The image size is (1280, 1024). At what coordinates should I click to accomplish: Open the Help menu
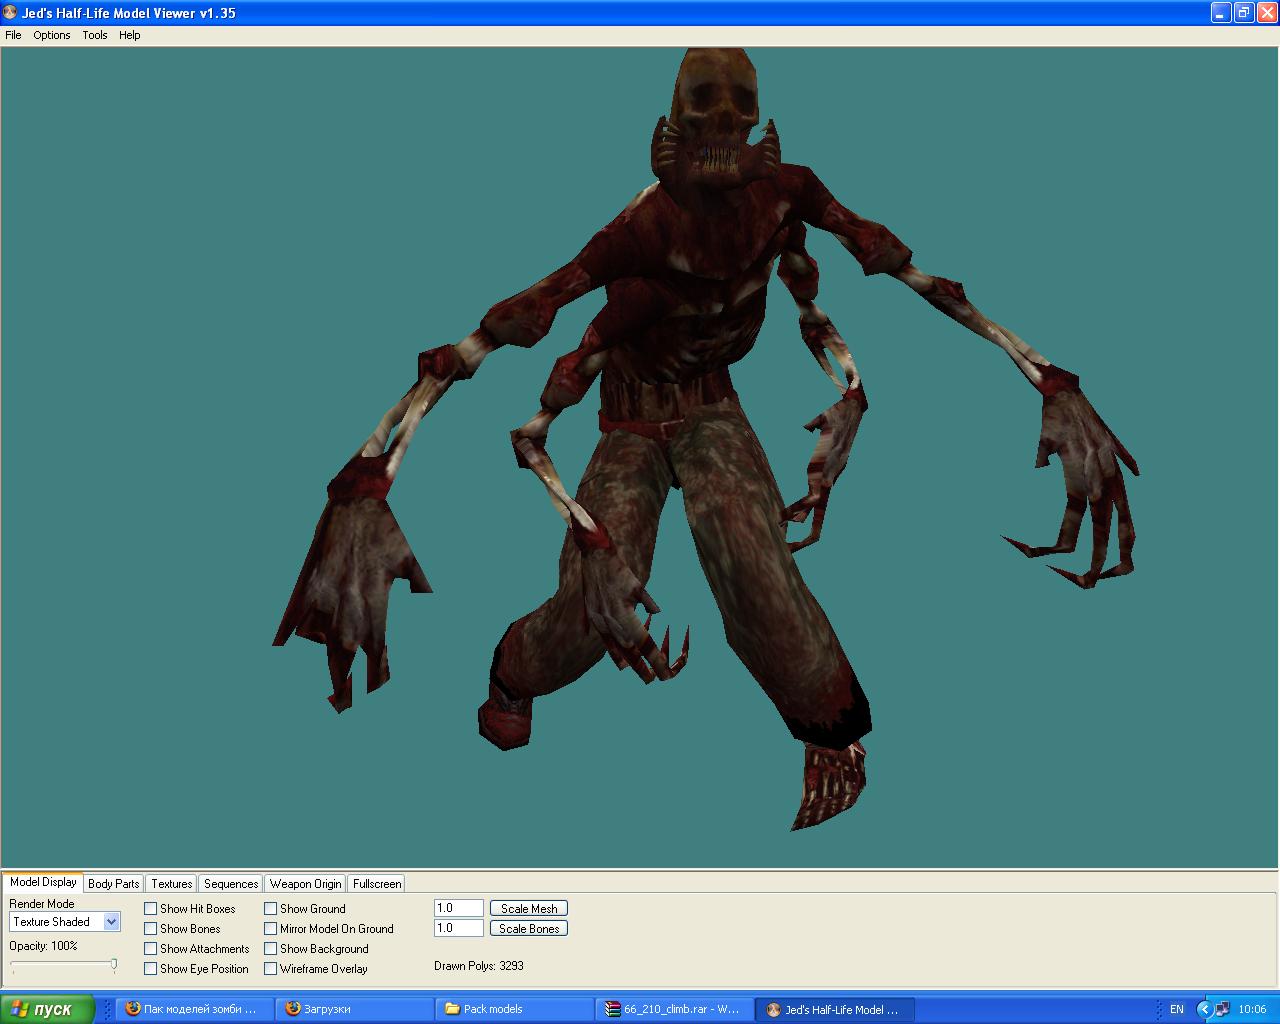(130, 35)
